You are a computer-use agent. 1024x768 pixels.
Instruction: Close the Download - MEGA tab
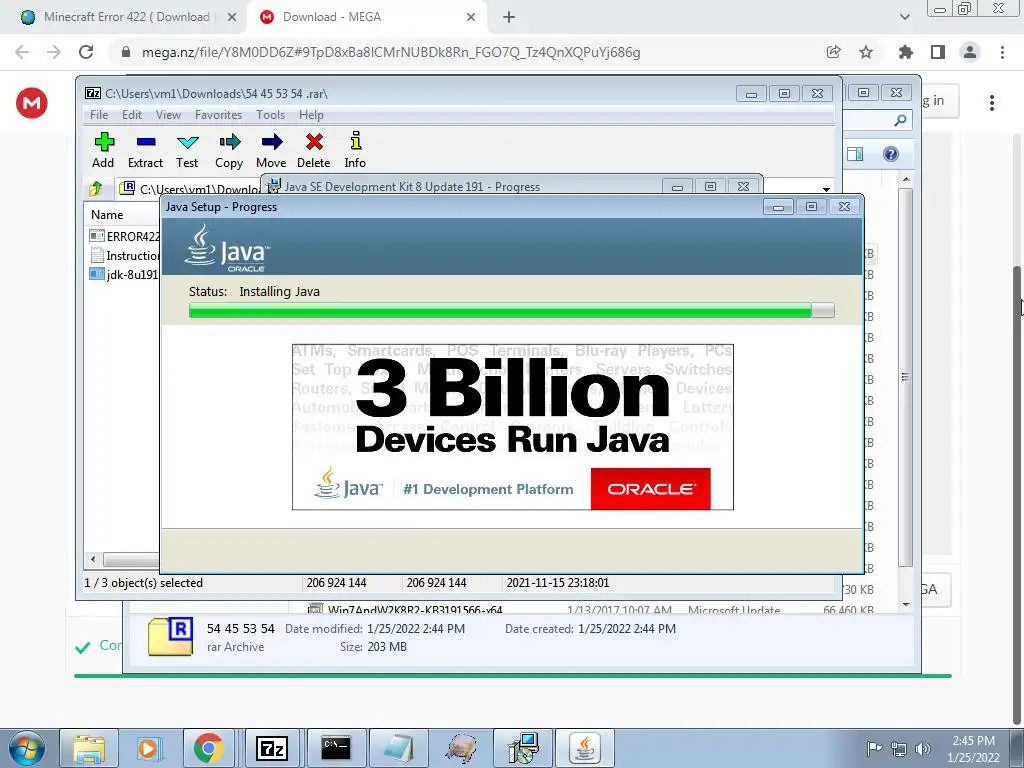(471, 18)
